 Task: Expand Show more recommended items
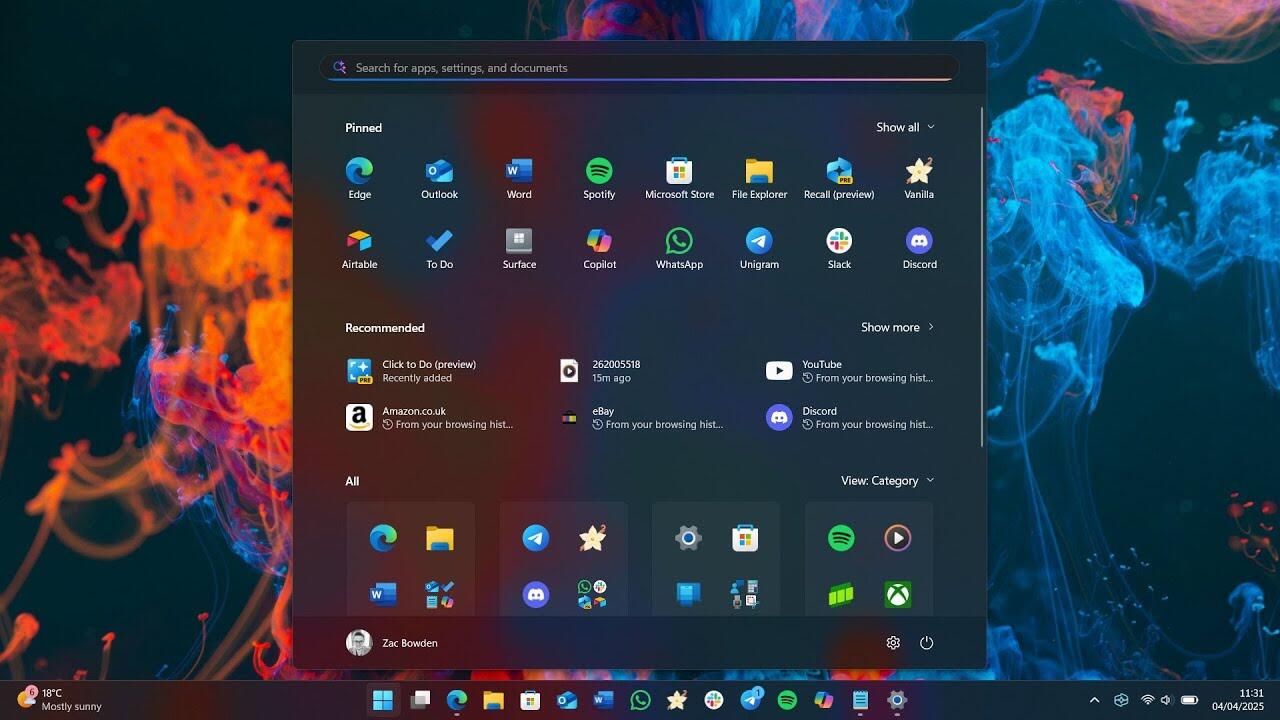pos(897,327)
